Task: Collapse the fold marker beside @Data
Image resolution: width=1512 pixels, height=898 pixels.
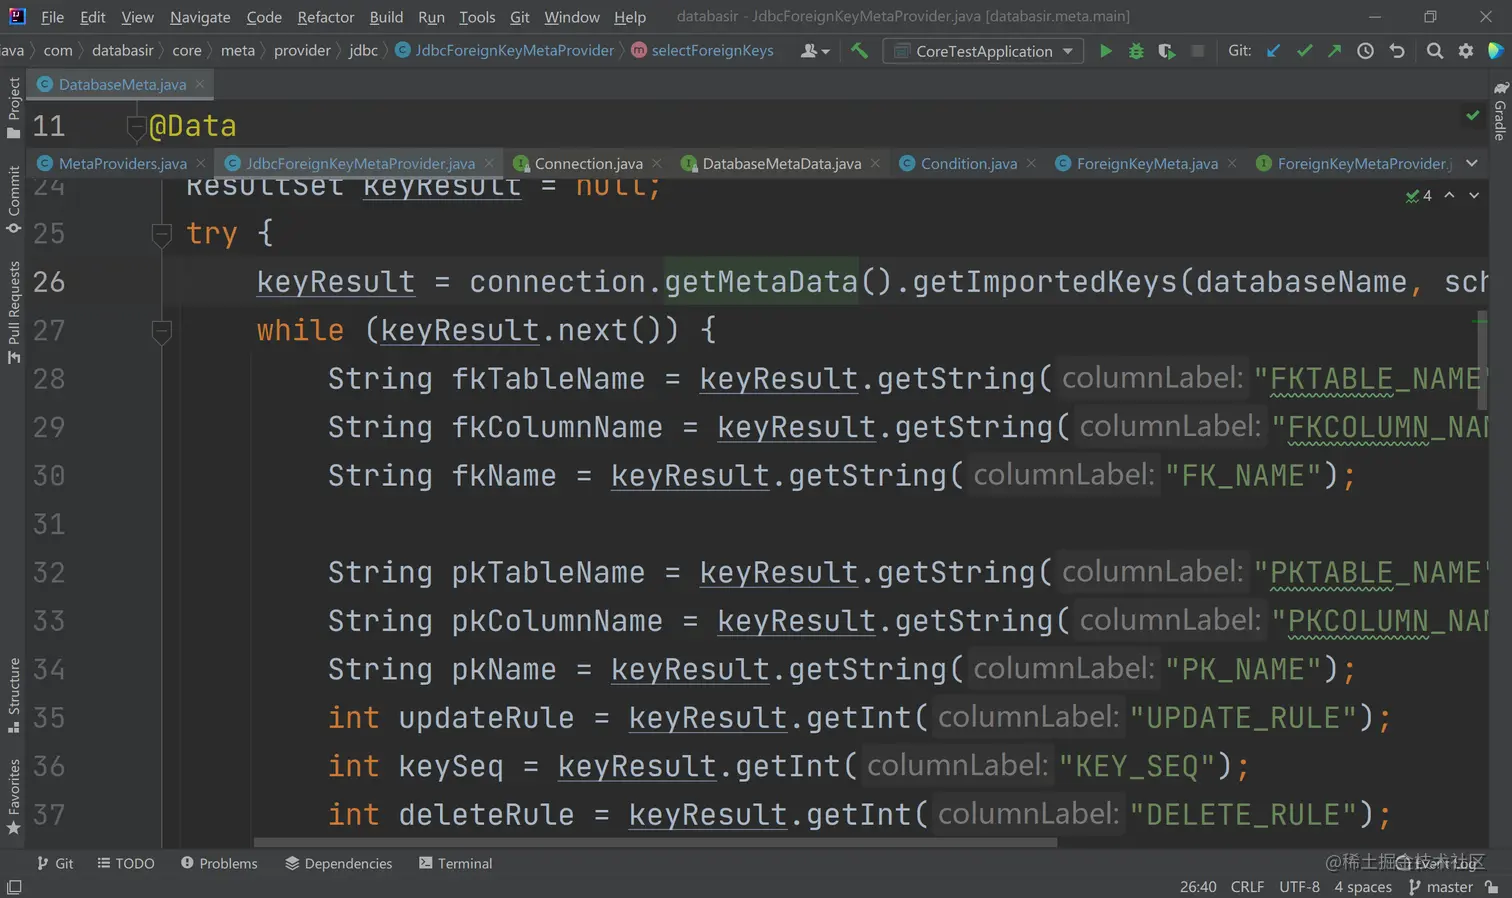Action: pos(137,127)
